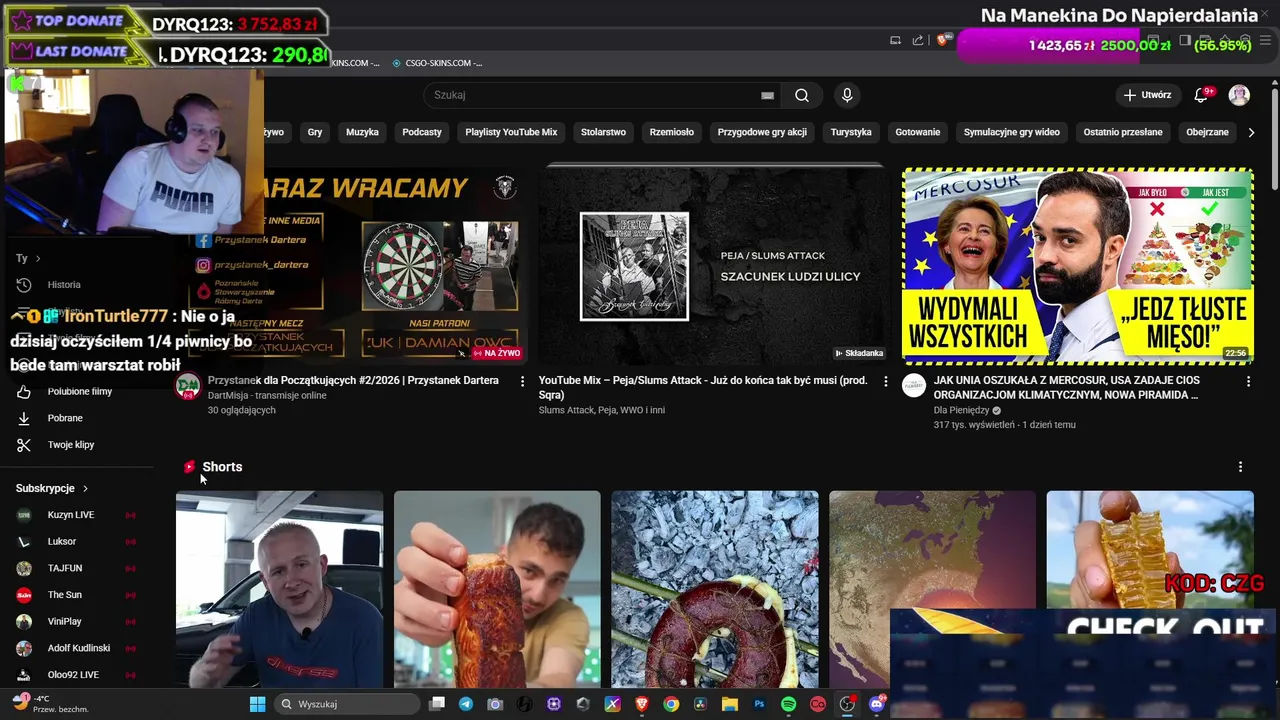Screen dimensions: 1280x720
Task: Open Twoje klipy in the sidebar
Action: click(71, 445)
